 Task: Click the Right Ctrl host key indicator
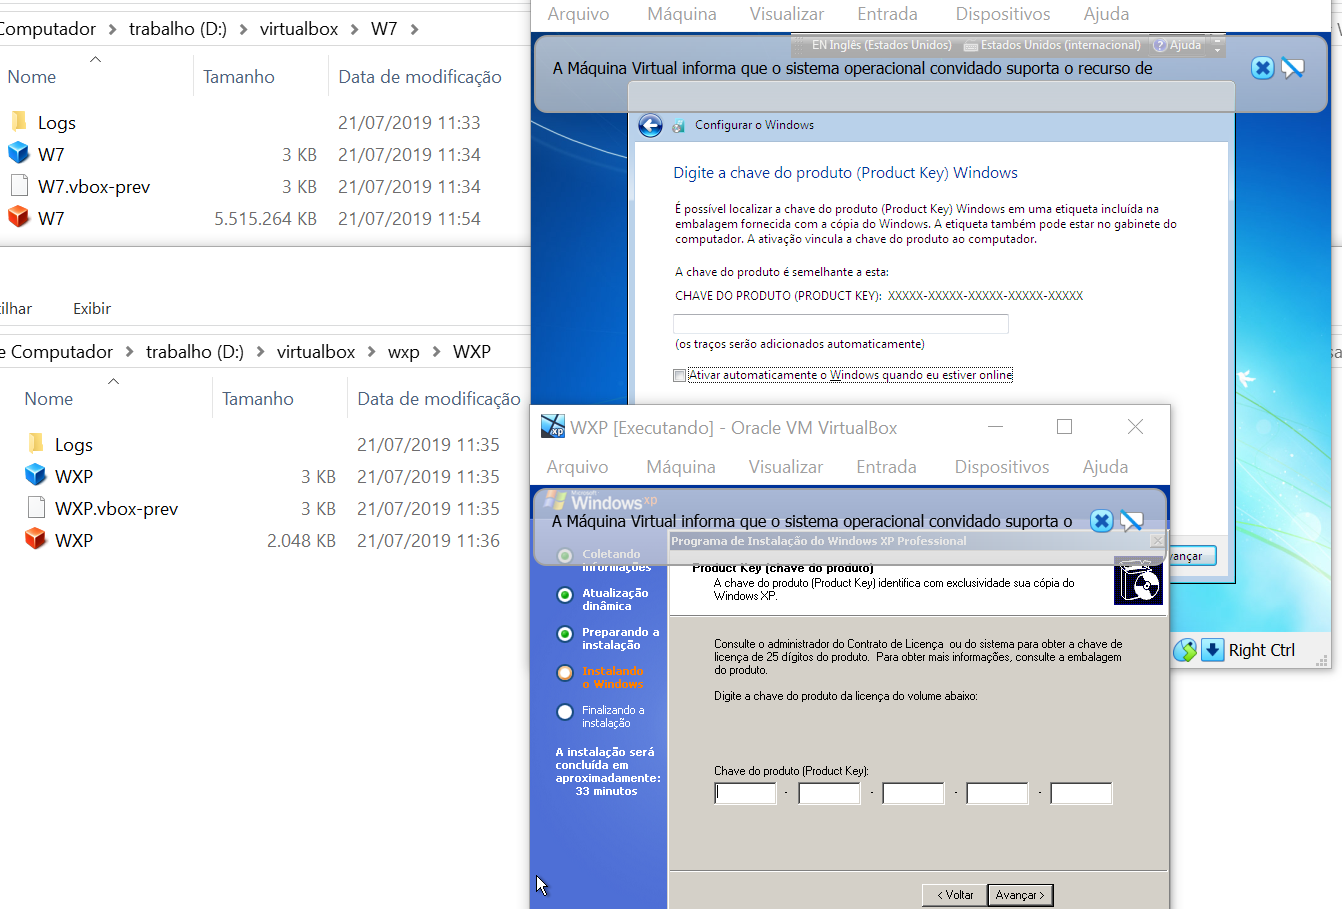(1262, 650)
